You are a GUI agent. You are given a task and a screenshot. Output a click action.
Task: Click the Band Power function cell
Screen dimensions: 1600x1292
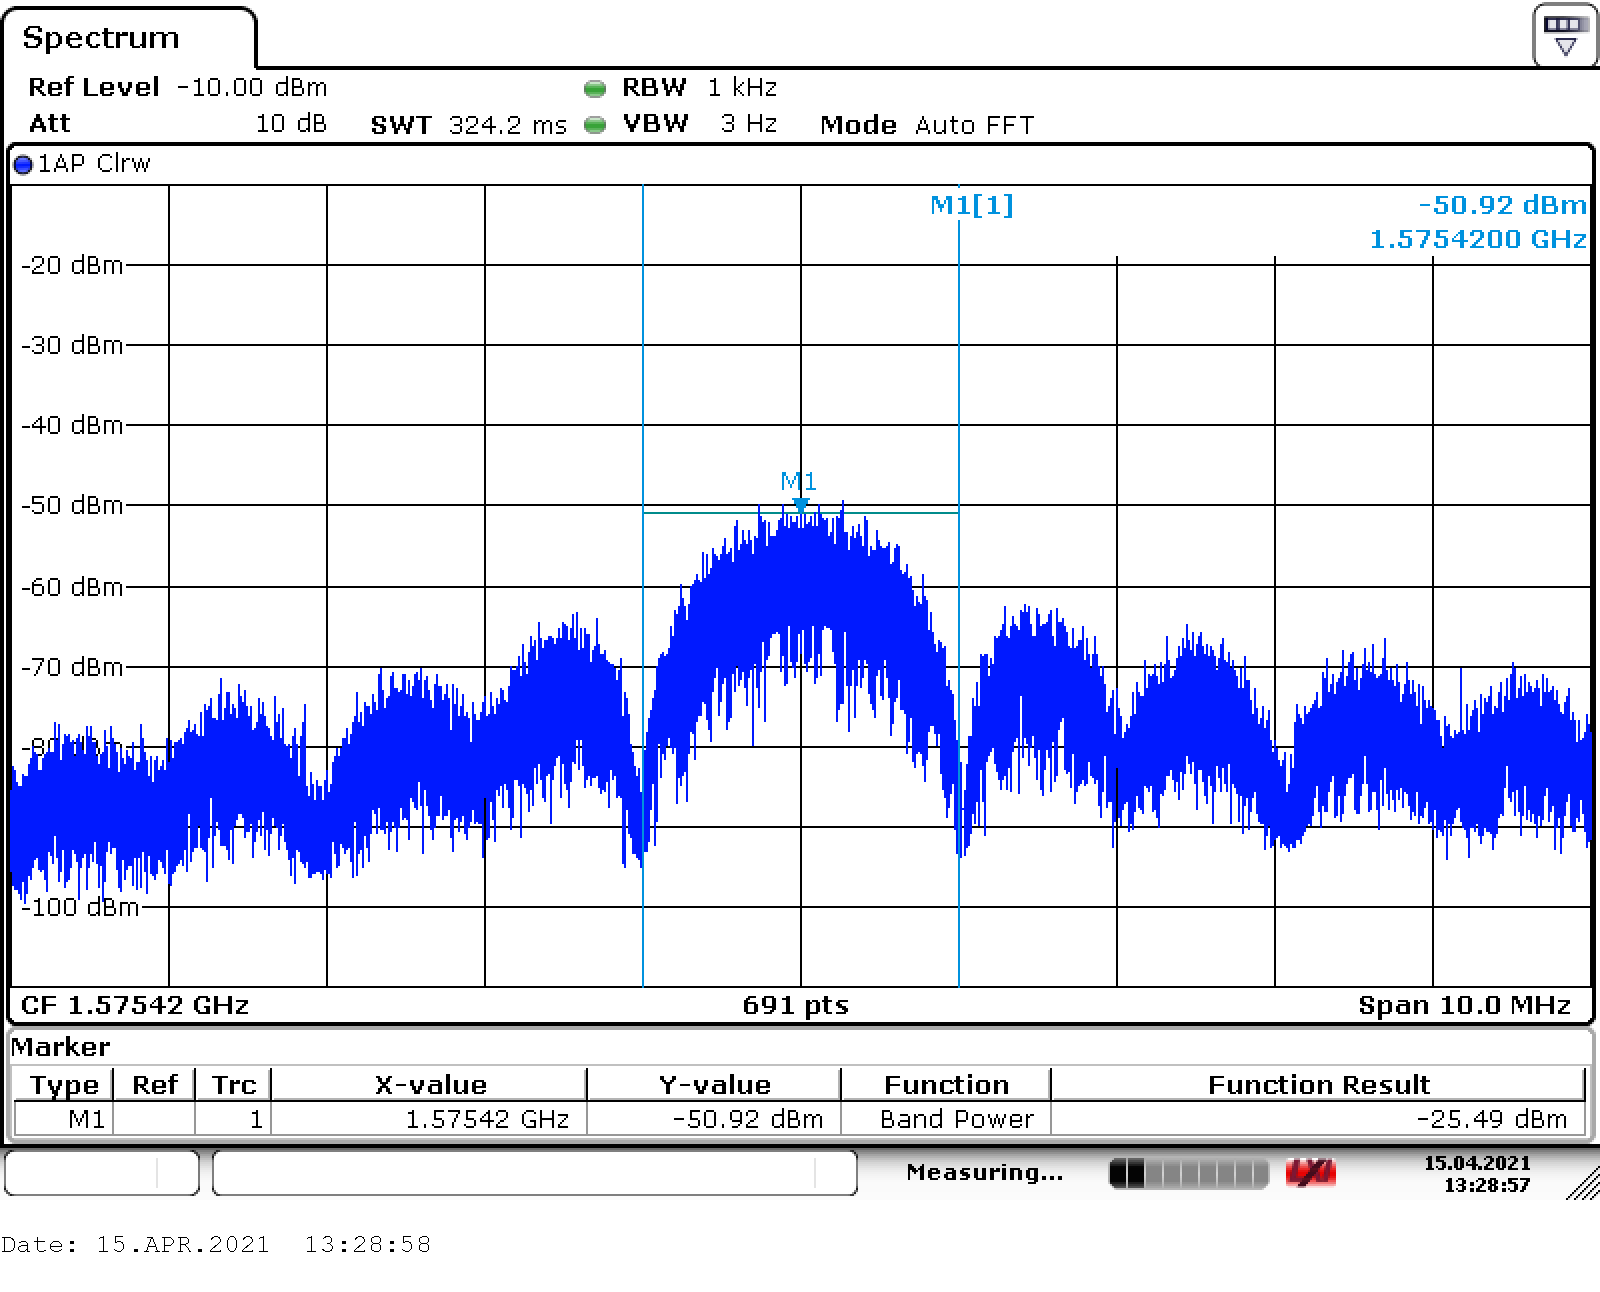tap(956, 1119)
